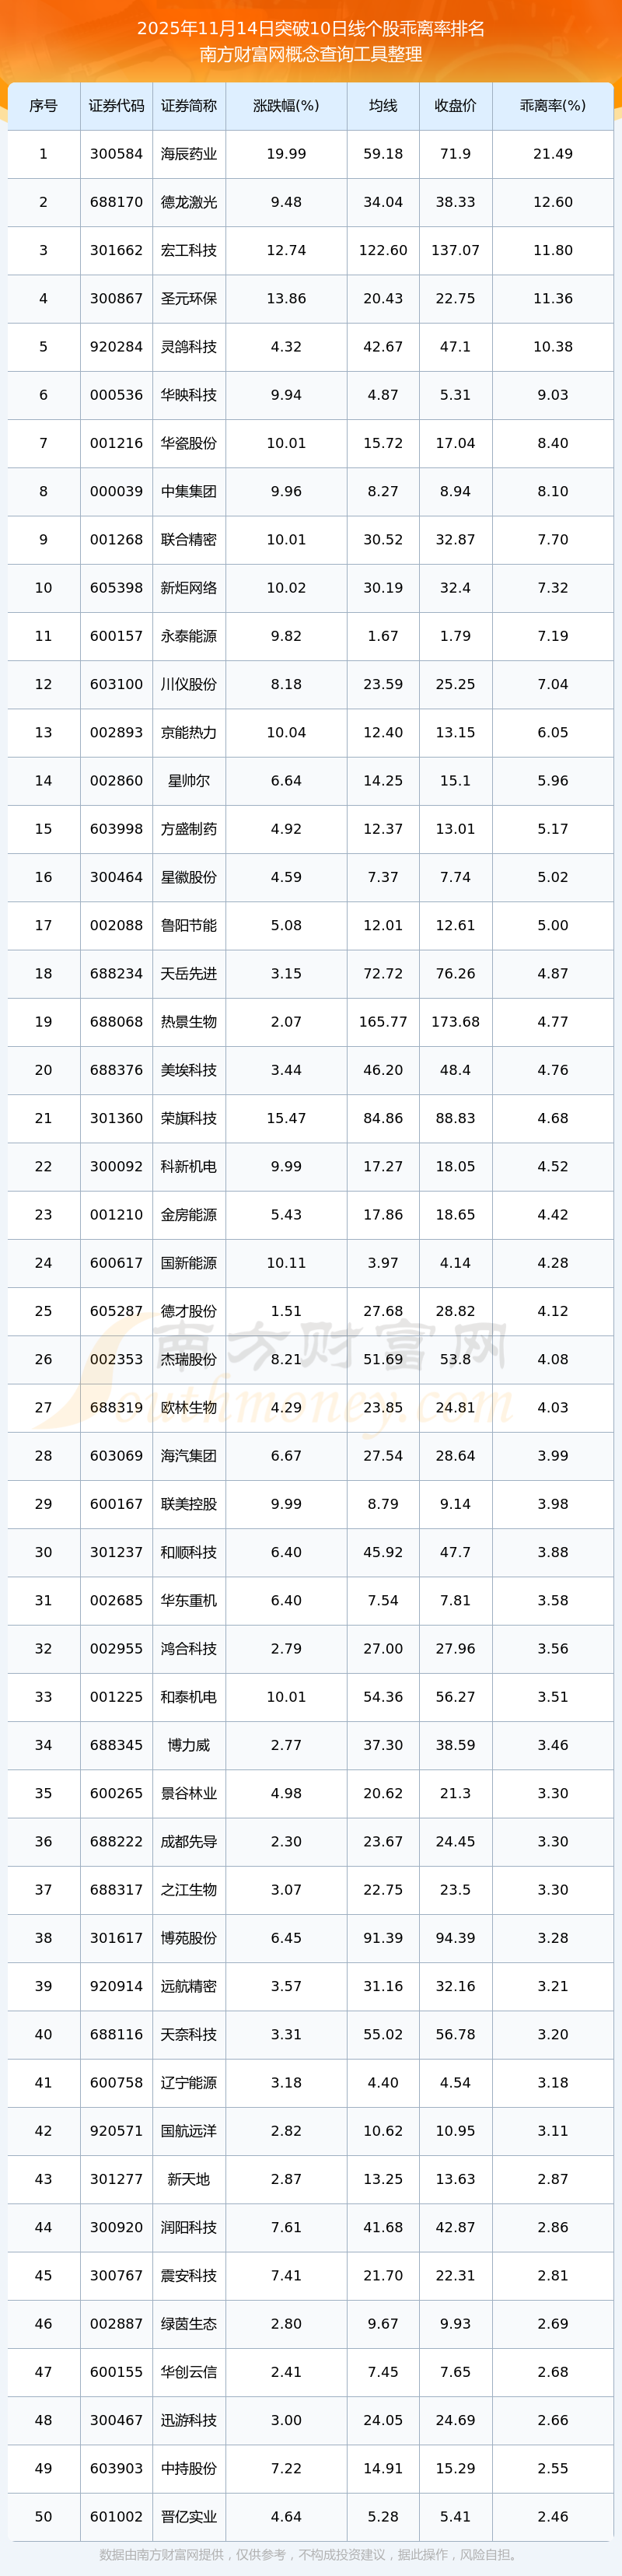Click stock code 688234
The height and width of the screenshot is (2576, 622).
click(116, 974)
